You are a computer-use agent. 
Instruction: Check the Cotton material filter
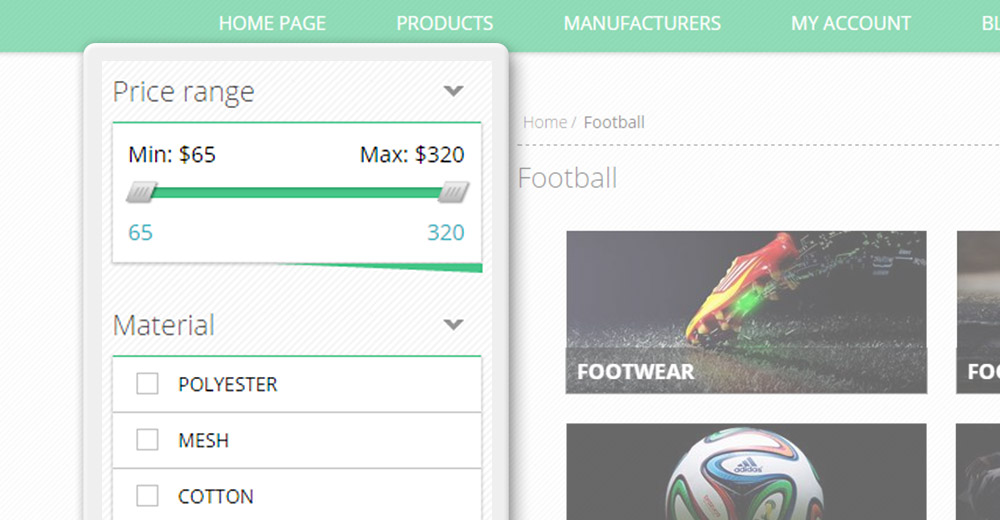point(147,496)
